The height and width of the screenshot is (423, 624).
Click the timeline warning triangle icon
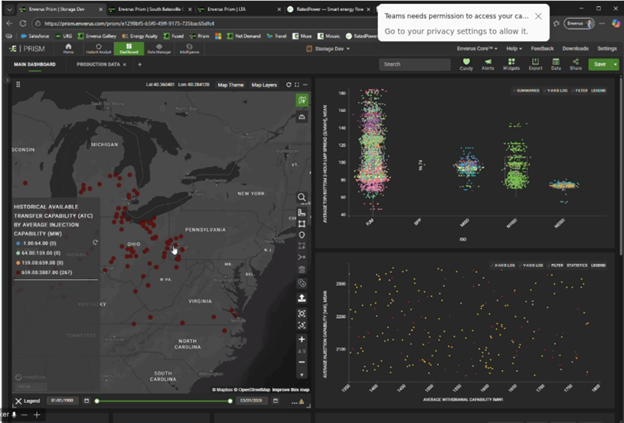coord(301,402)
